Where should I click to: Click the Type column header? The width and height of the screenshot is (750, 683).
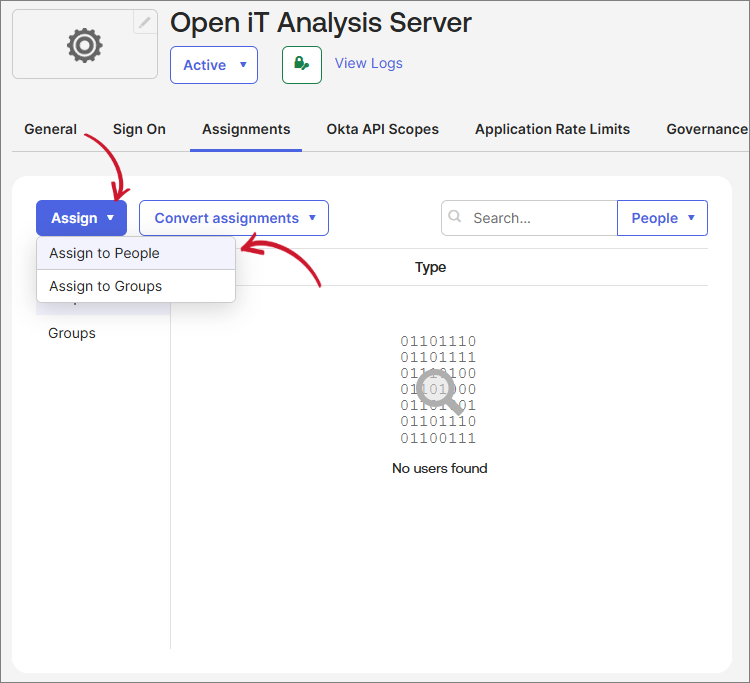pos(430,267)
